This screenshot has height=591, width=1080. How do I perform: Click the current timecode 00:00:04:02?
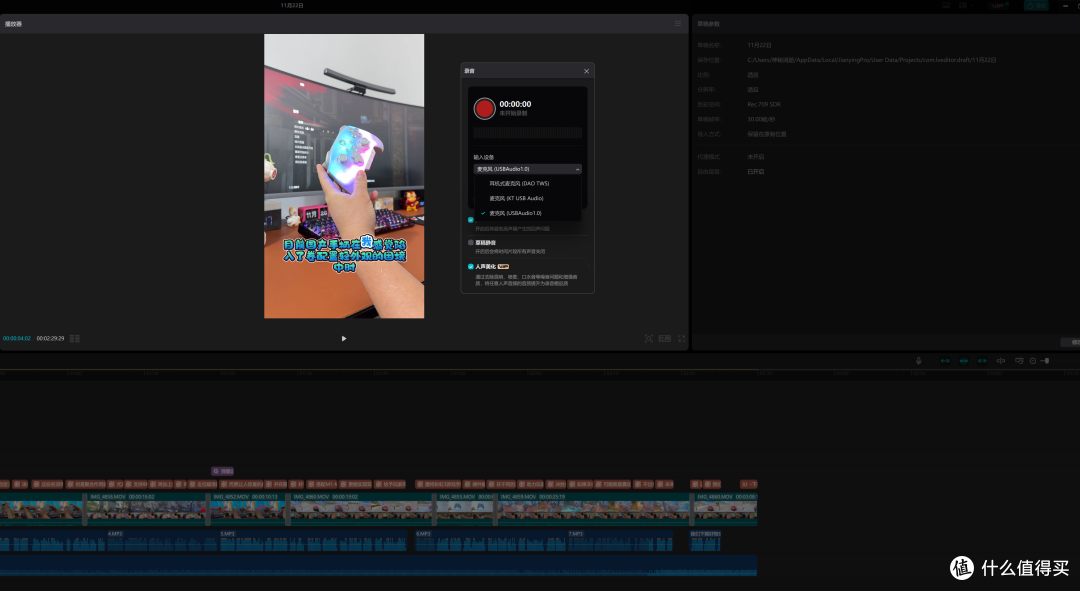(17, 338)
